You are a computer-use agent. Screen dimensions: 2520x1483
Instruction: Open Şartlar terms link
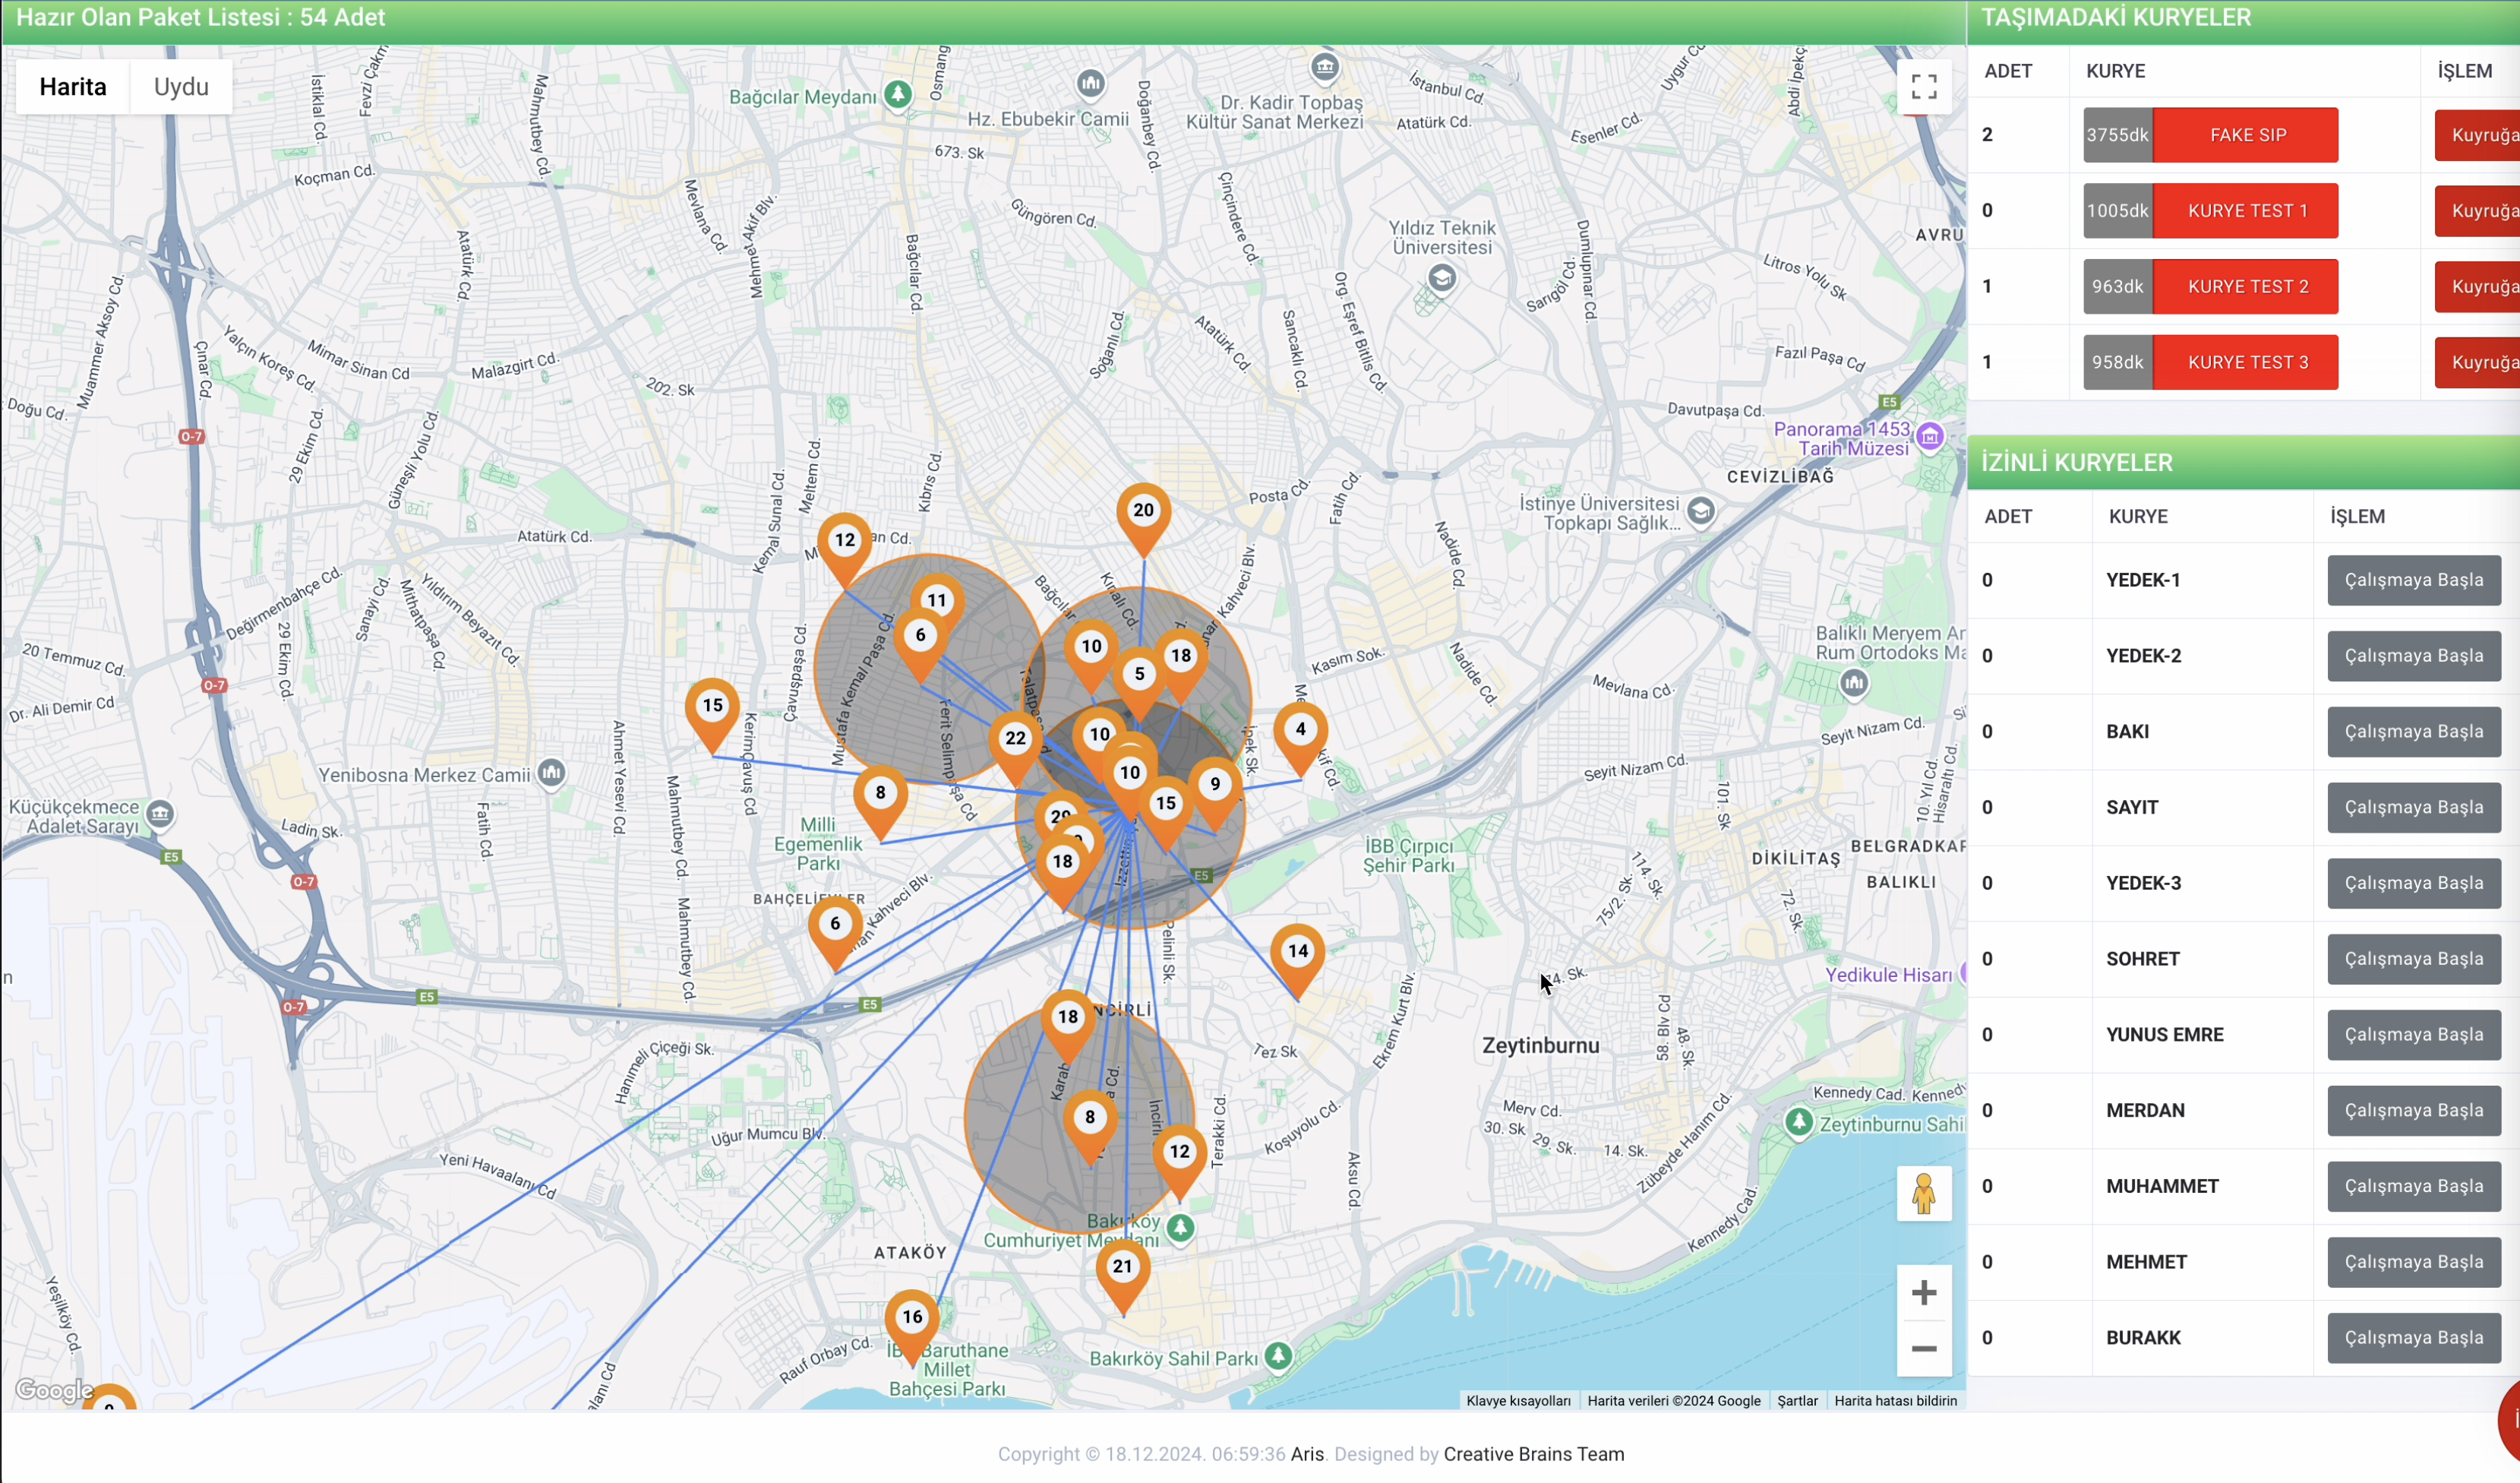coord(1797,1400)
